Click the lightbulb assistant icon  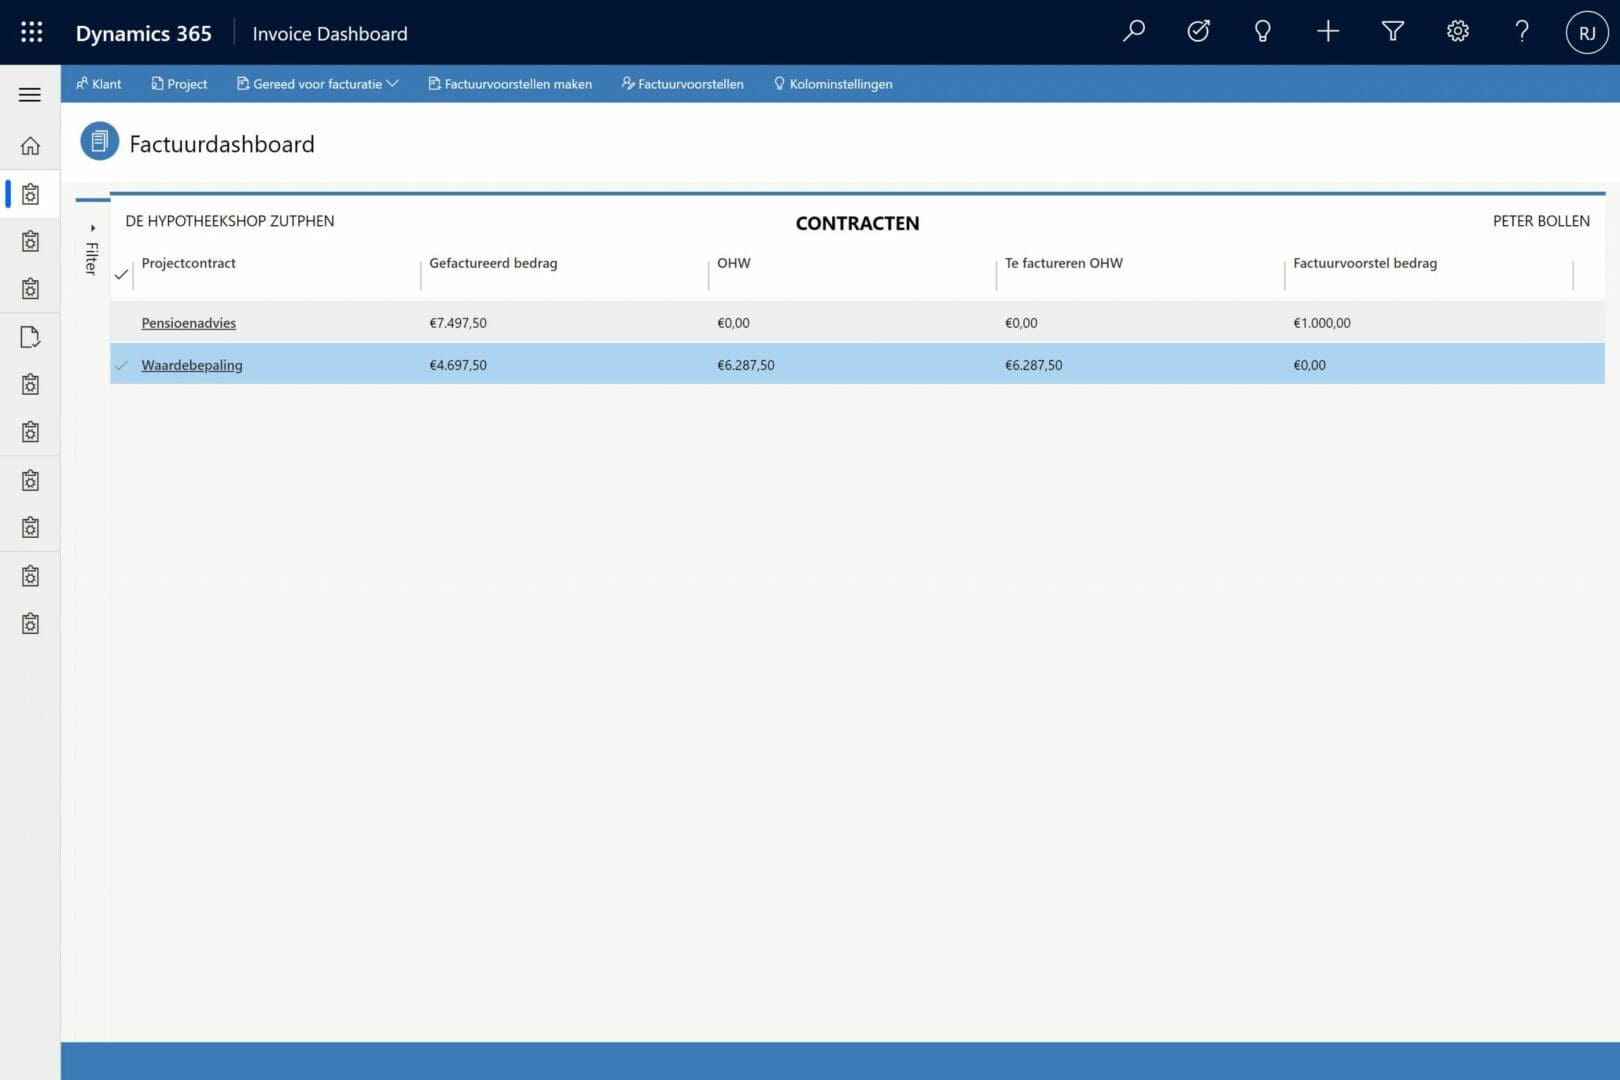[1262, 32]
